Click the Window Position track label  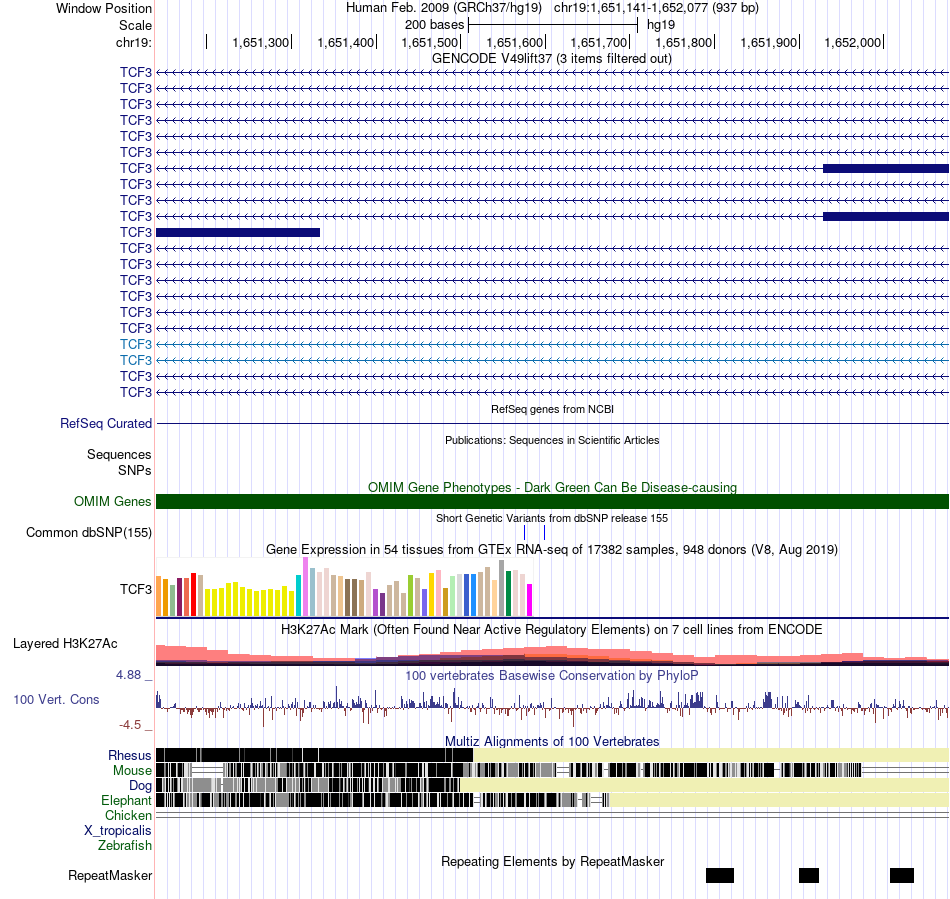104,8
